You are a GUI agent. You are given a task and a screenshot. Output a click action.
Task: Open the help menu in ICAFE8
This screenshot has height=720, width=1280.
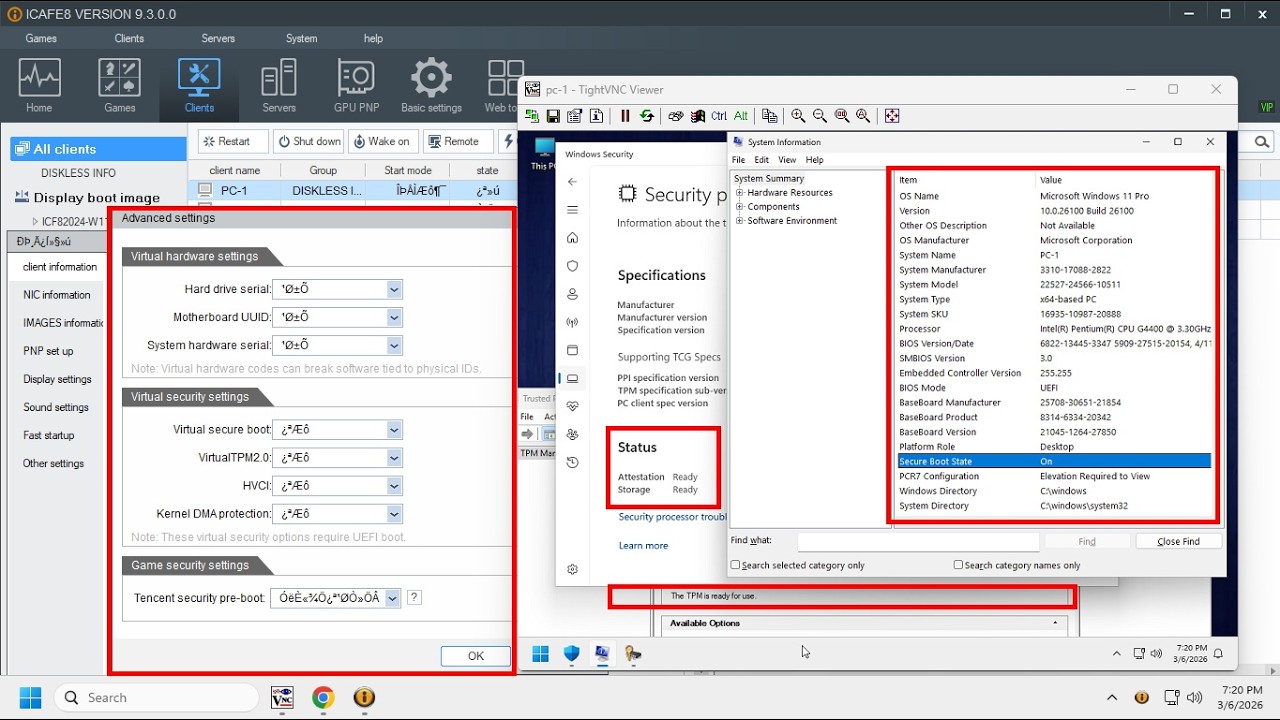pos(373,38)
